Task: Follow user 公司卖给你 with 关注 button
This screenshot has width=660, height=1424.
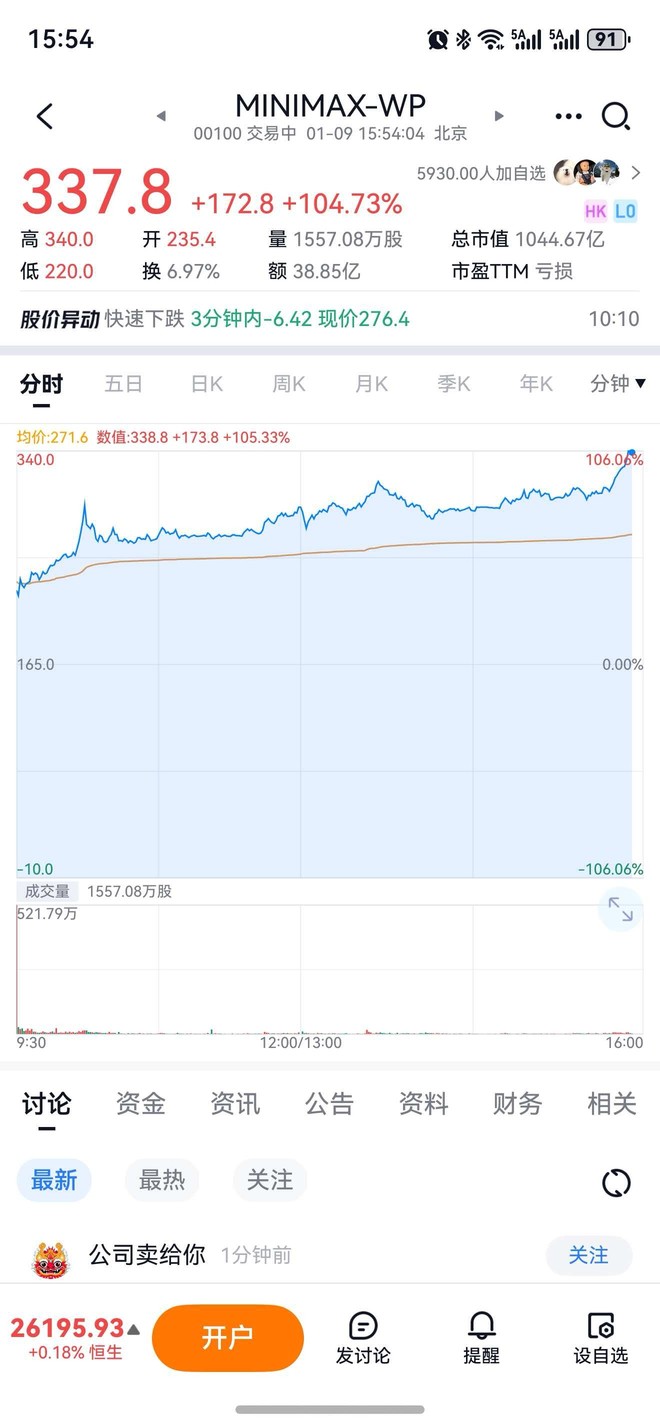Action: [588, 1255]
